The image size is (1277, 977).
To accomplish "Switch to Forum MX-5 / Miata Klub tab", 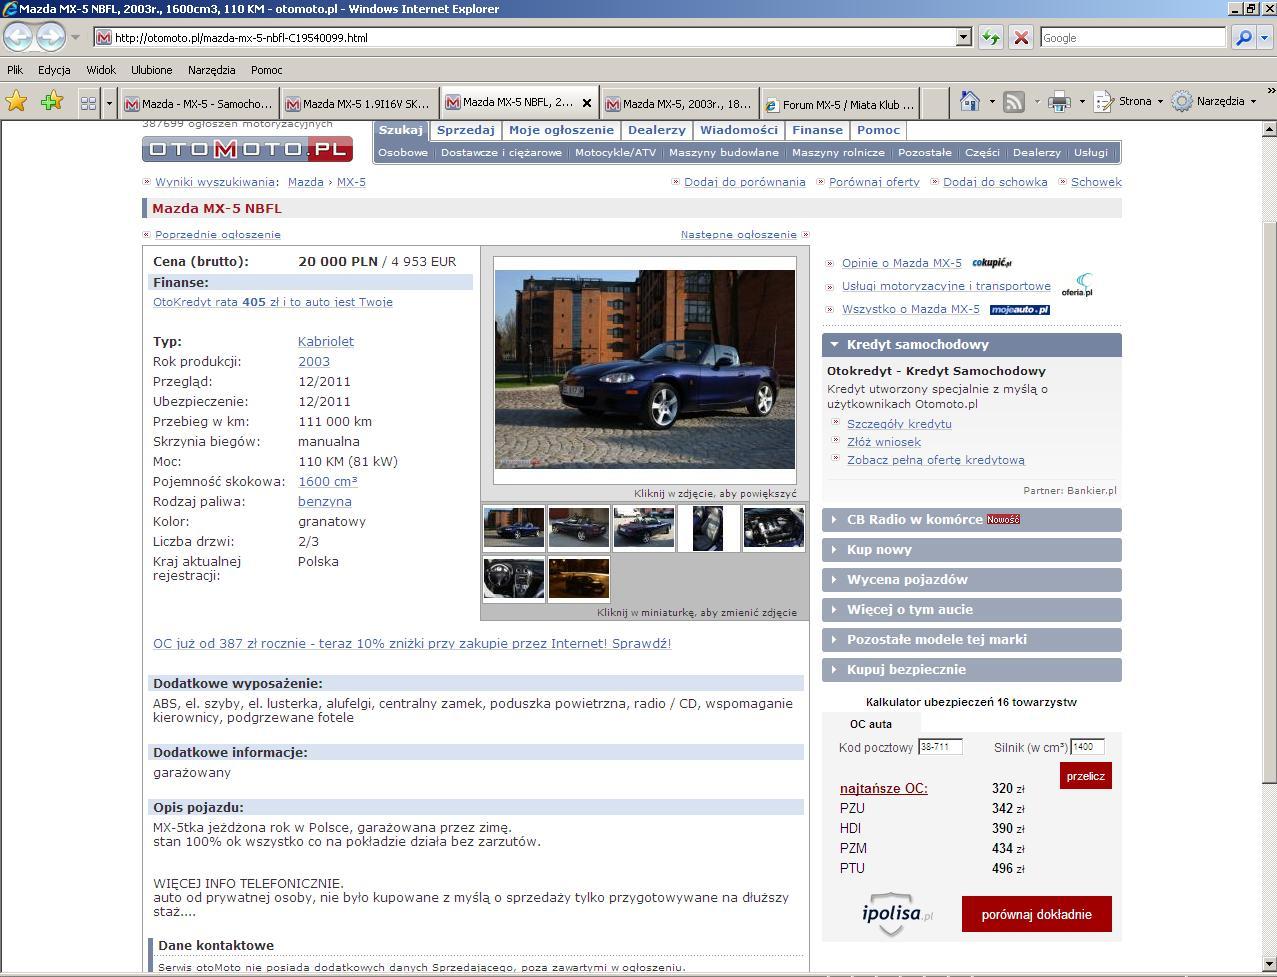I will point(839,103).
